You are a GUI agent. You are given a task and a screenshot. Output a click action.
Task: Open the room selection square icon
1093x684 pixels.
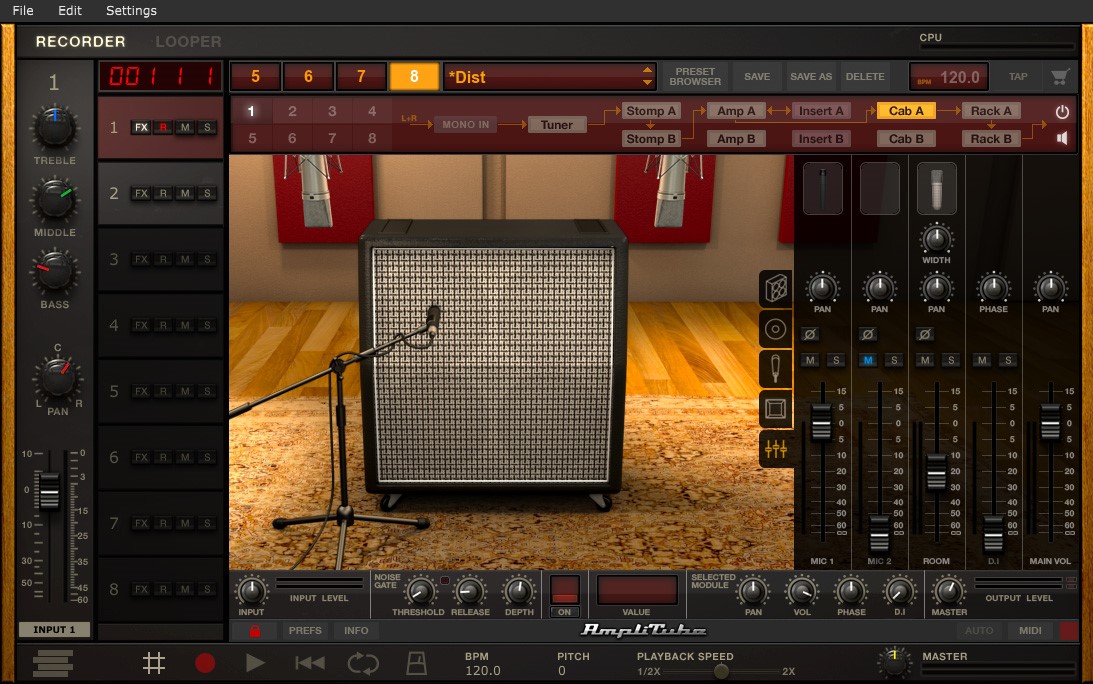pyautogui.click(x=775, y=409)
